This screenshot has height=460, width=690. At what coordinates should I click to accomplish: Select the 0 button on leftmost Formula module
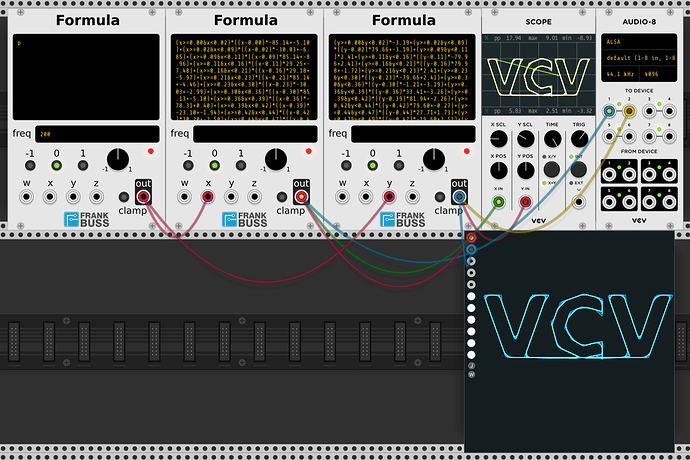click(x=56, y=166)
